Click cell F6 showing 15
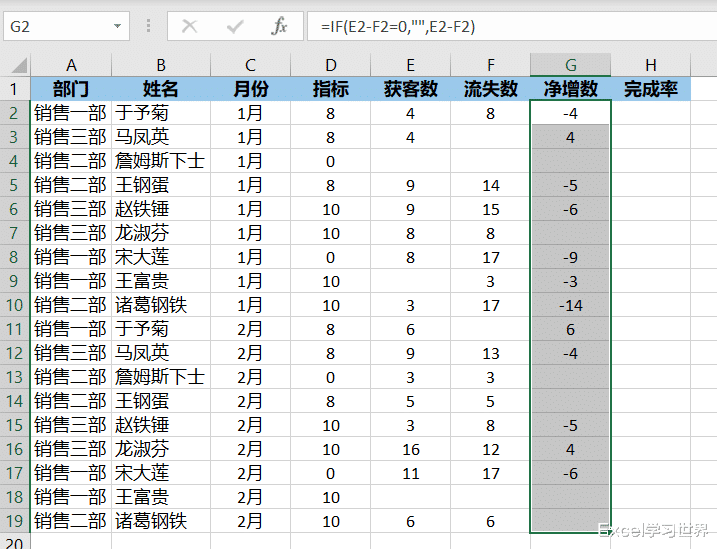 [x=490, y=209]
